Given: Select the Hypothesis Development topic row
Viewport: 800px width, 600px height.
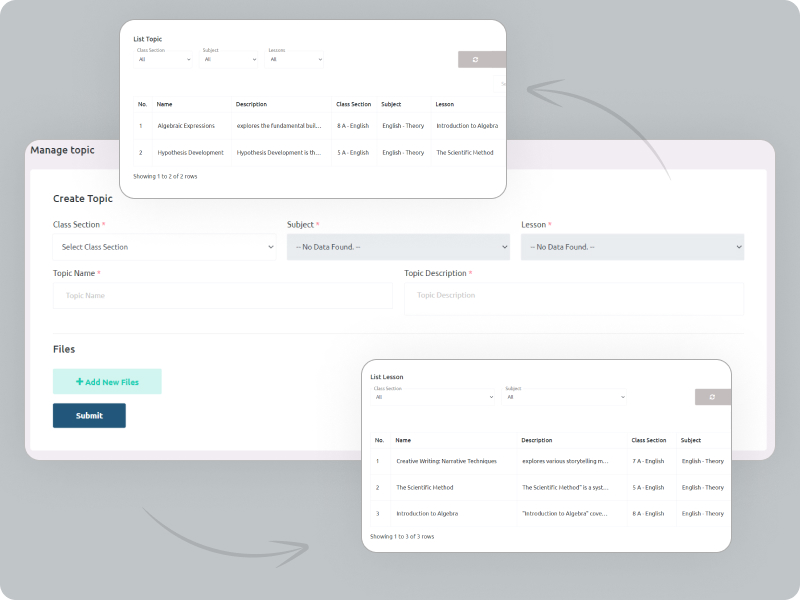Looking at the screenshot, I should coord(189,152).
